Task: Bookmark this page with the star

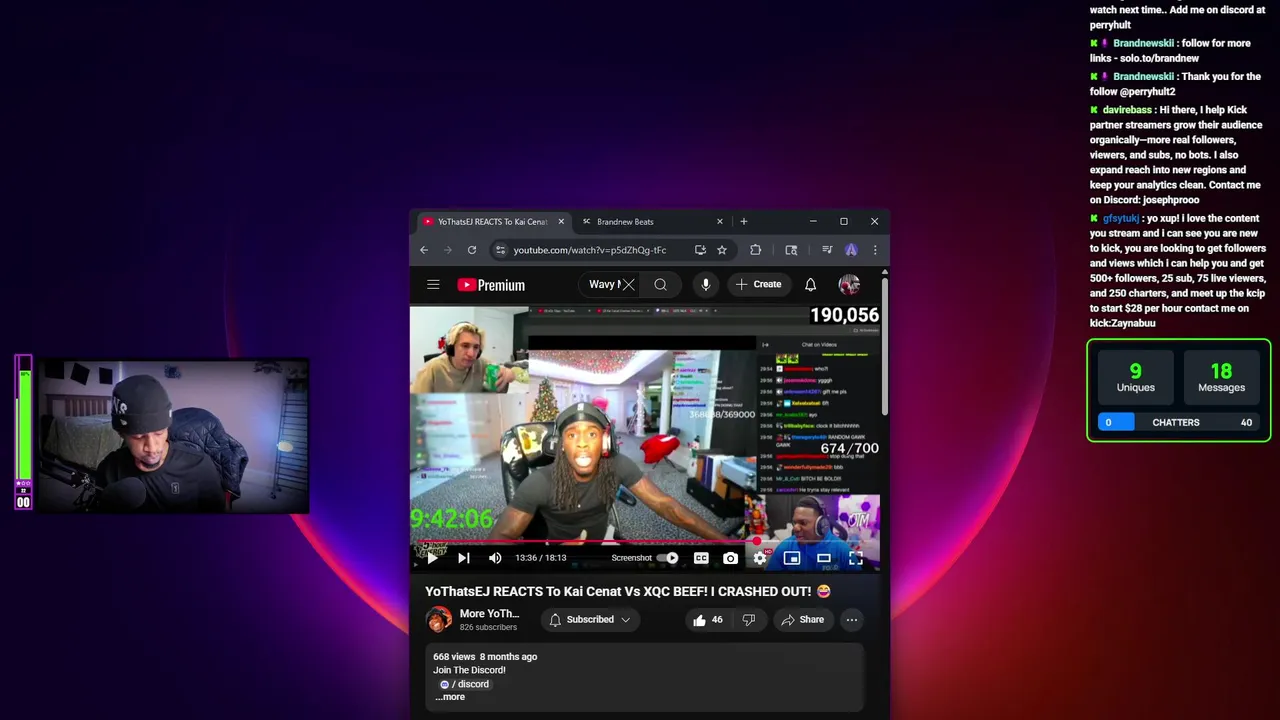Action: (722, 250)
